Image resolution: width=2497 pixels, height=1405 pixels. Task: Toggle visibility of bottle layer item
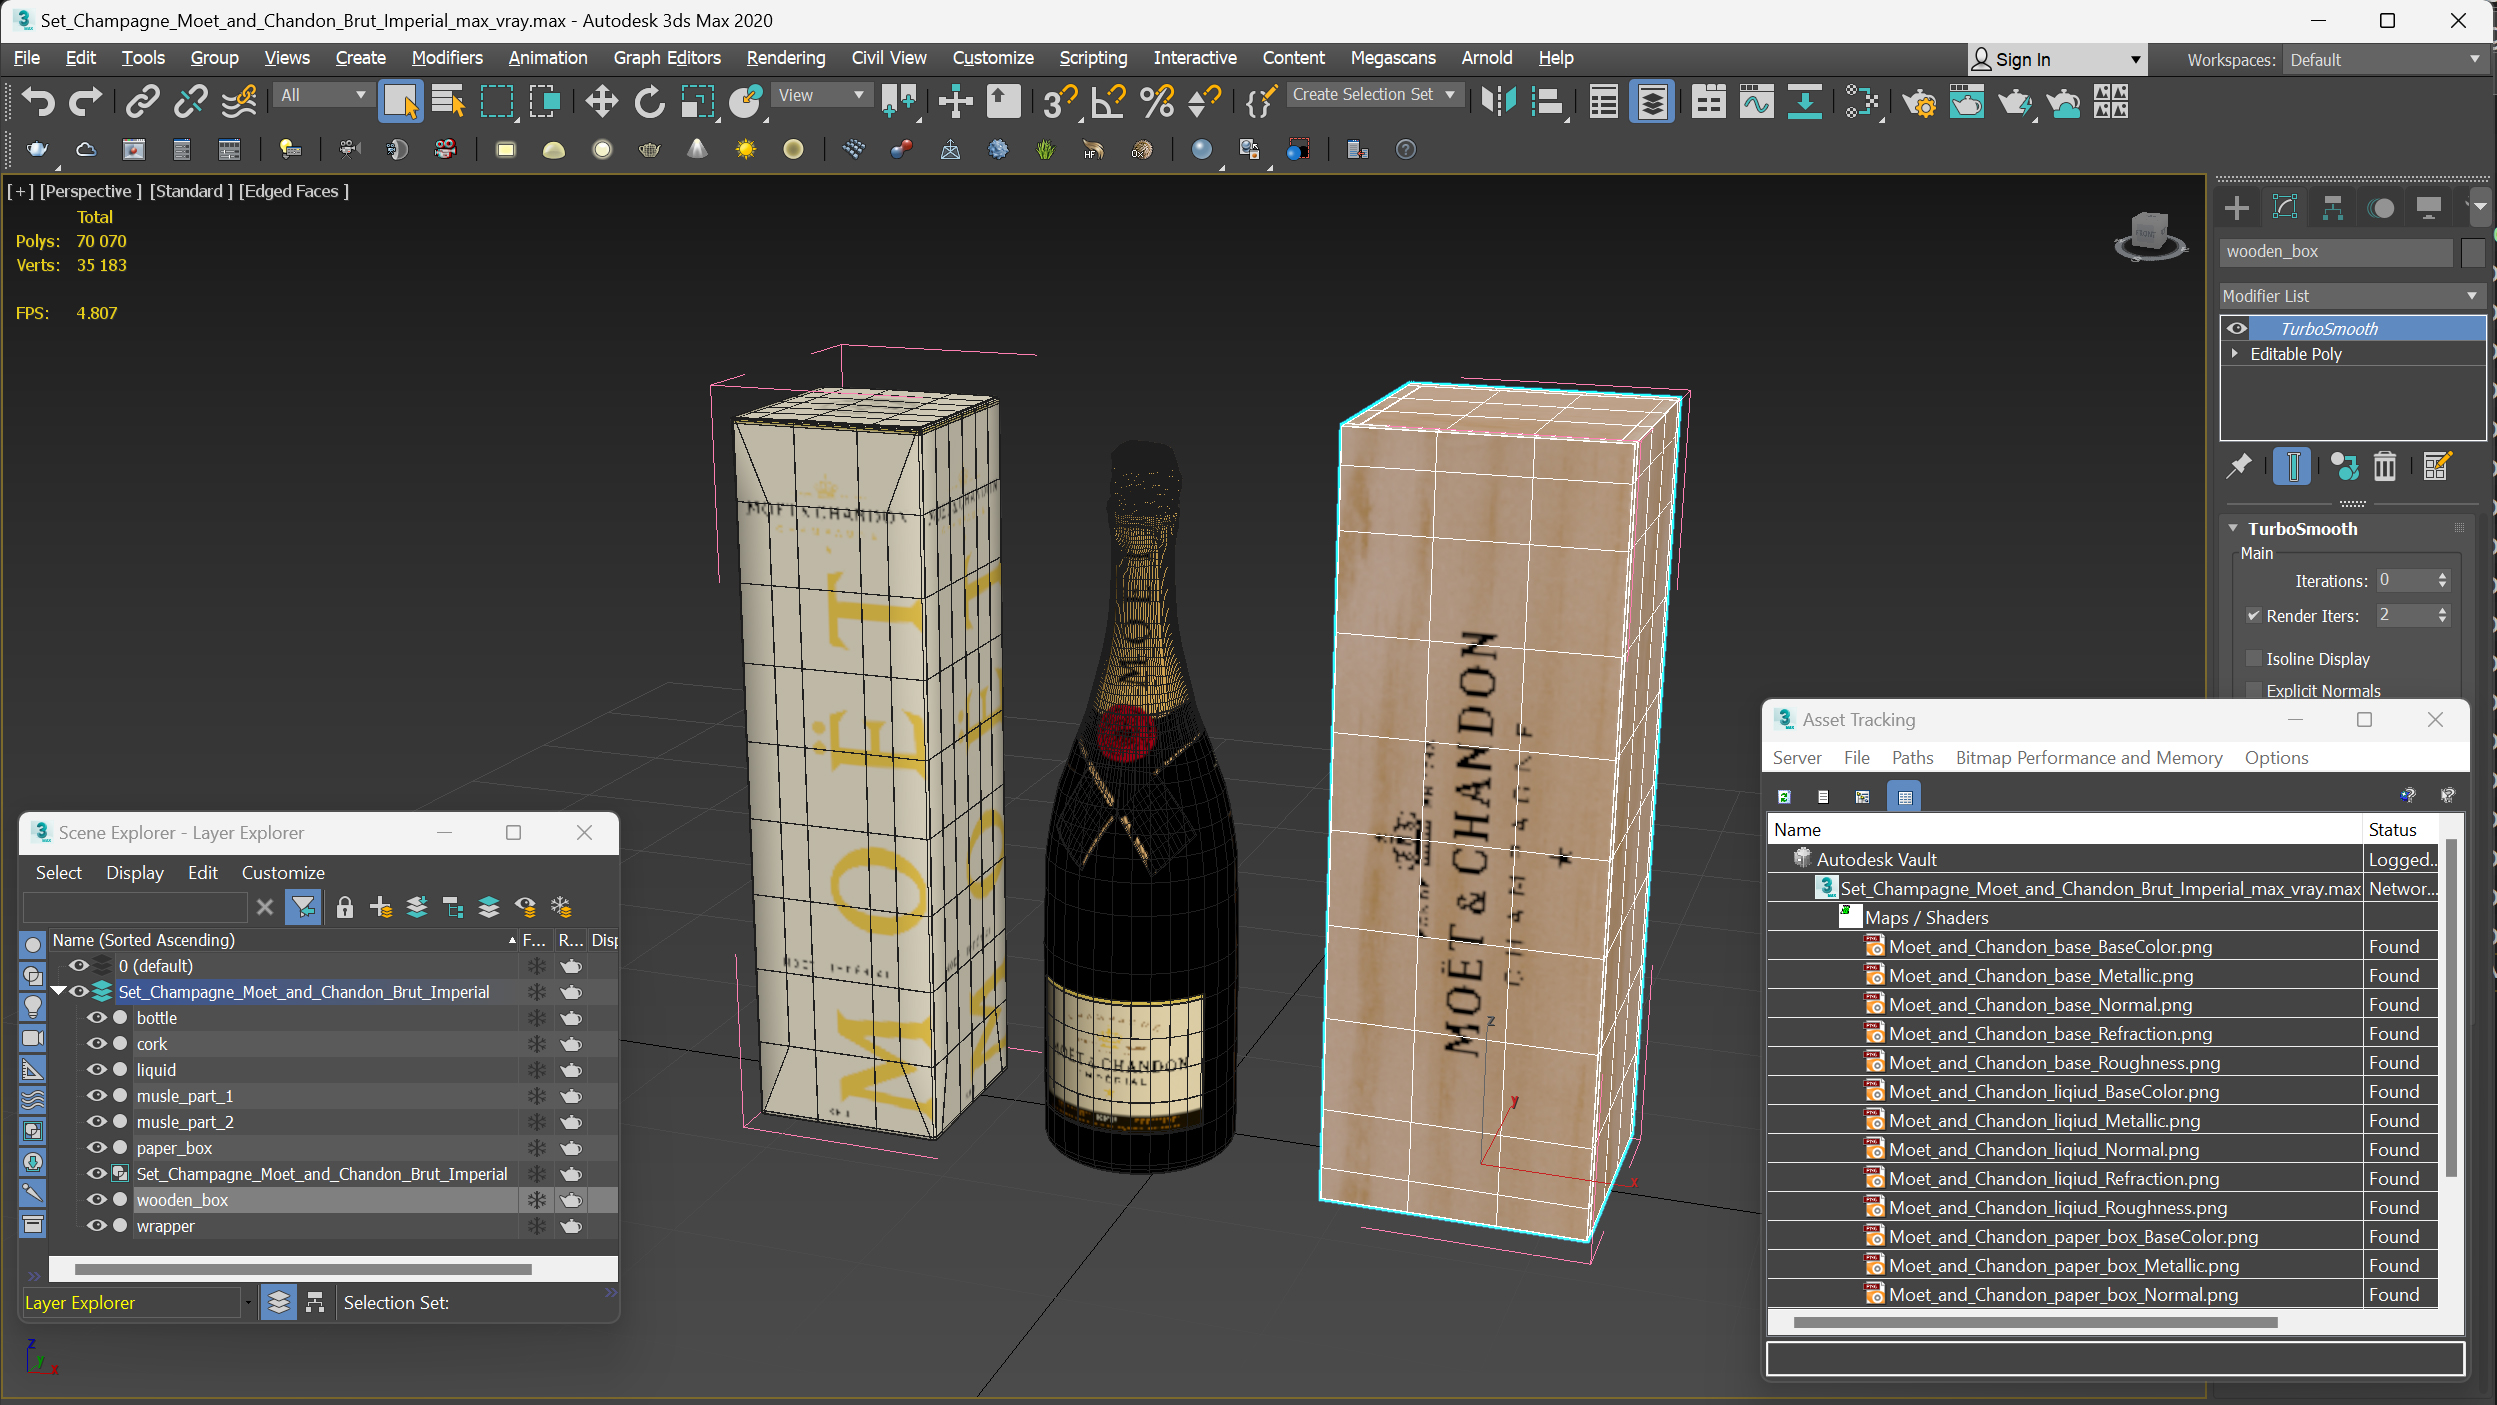pos(96,1017)
